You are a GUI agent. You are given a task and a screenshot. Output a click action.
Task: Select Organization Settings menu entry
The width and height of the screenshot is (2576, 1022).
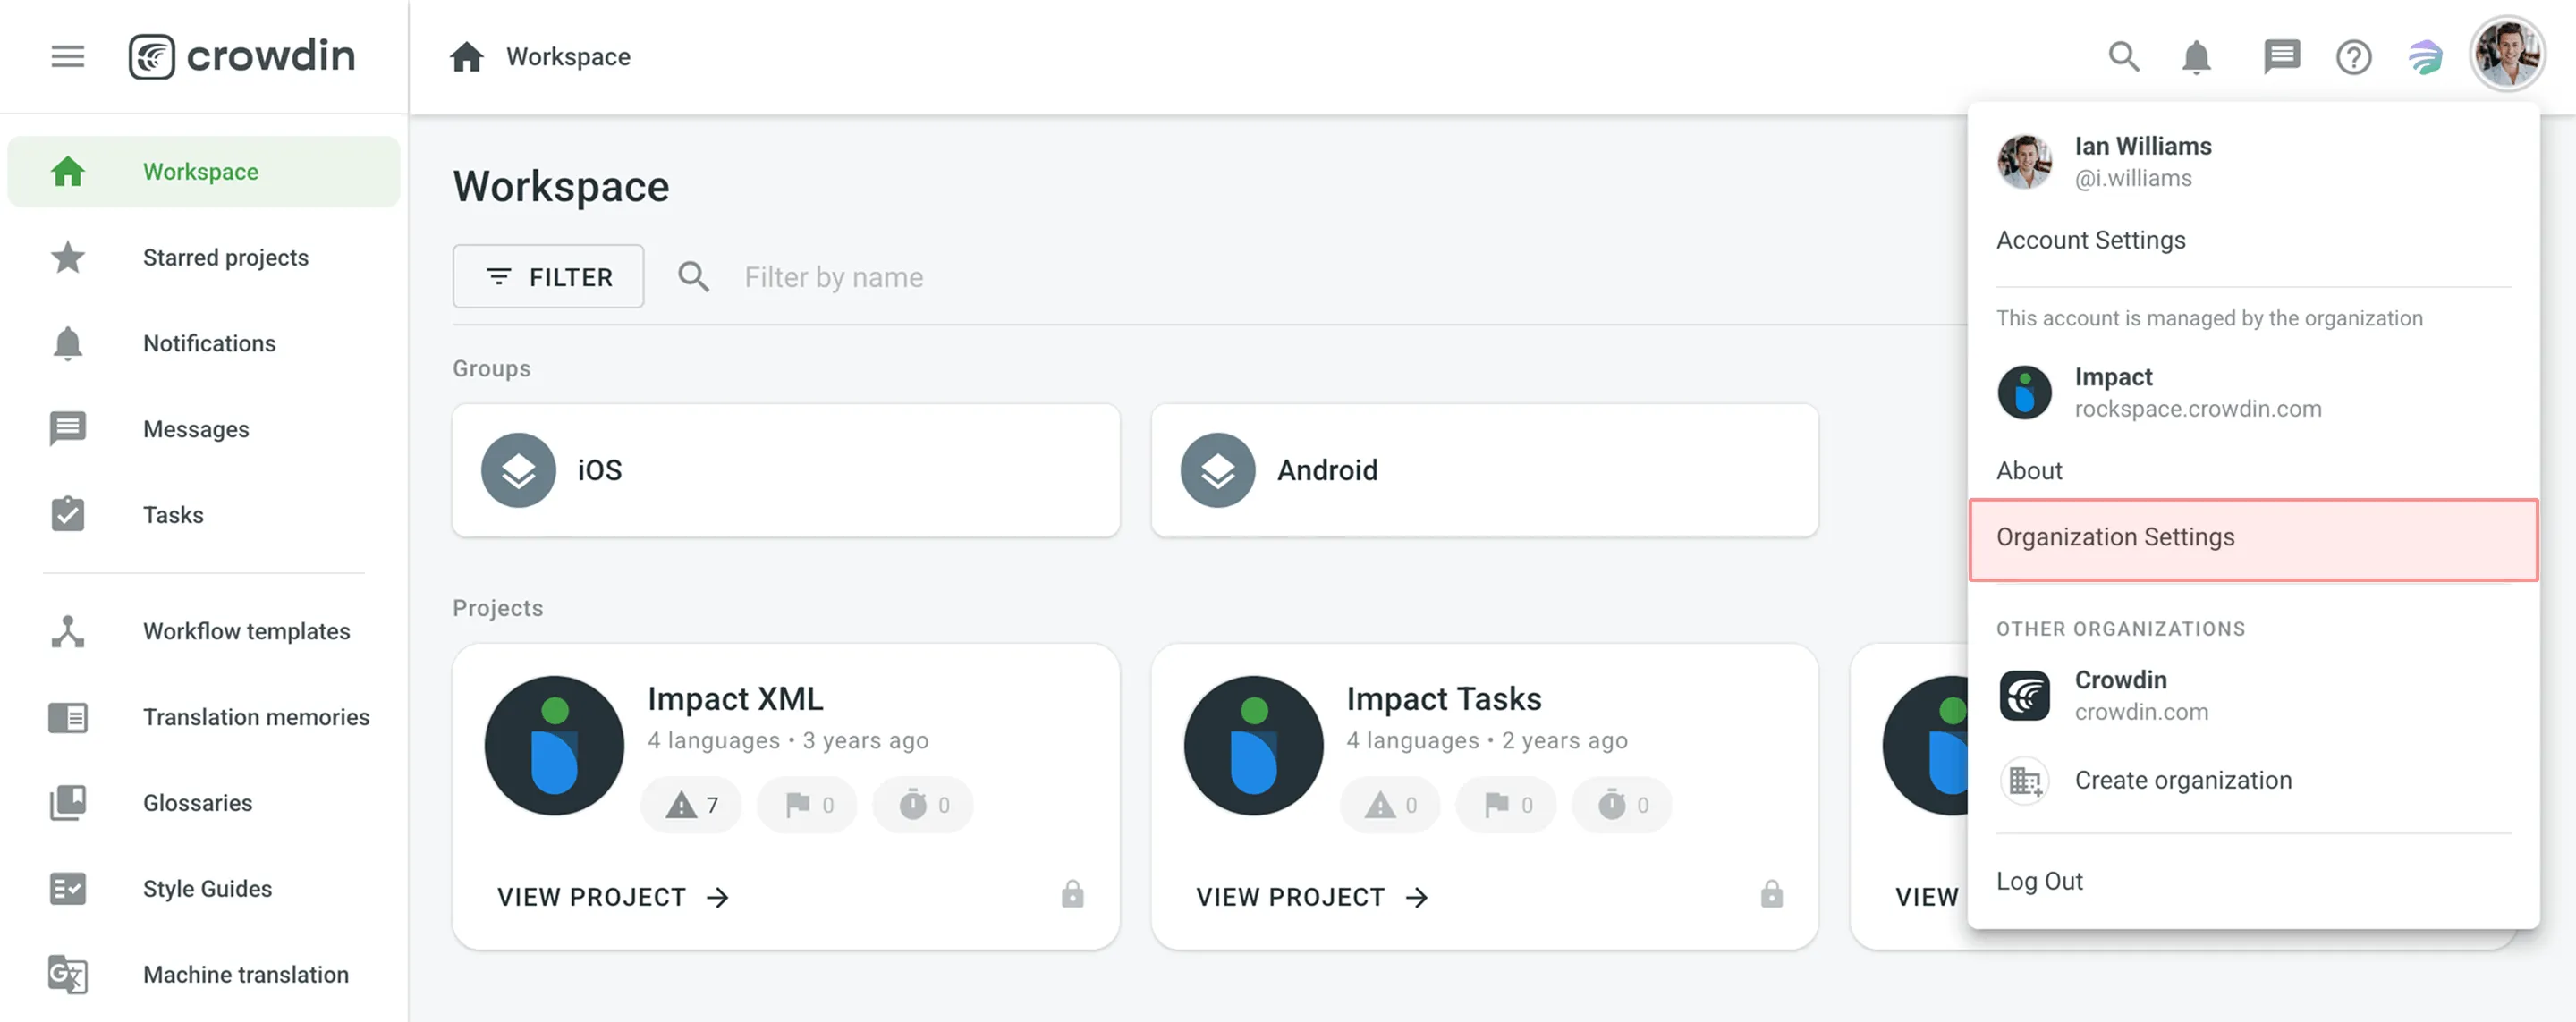pyautogui.click(x=2253, y=538)
